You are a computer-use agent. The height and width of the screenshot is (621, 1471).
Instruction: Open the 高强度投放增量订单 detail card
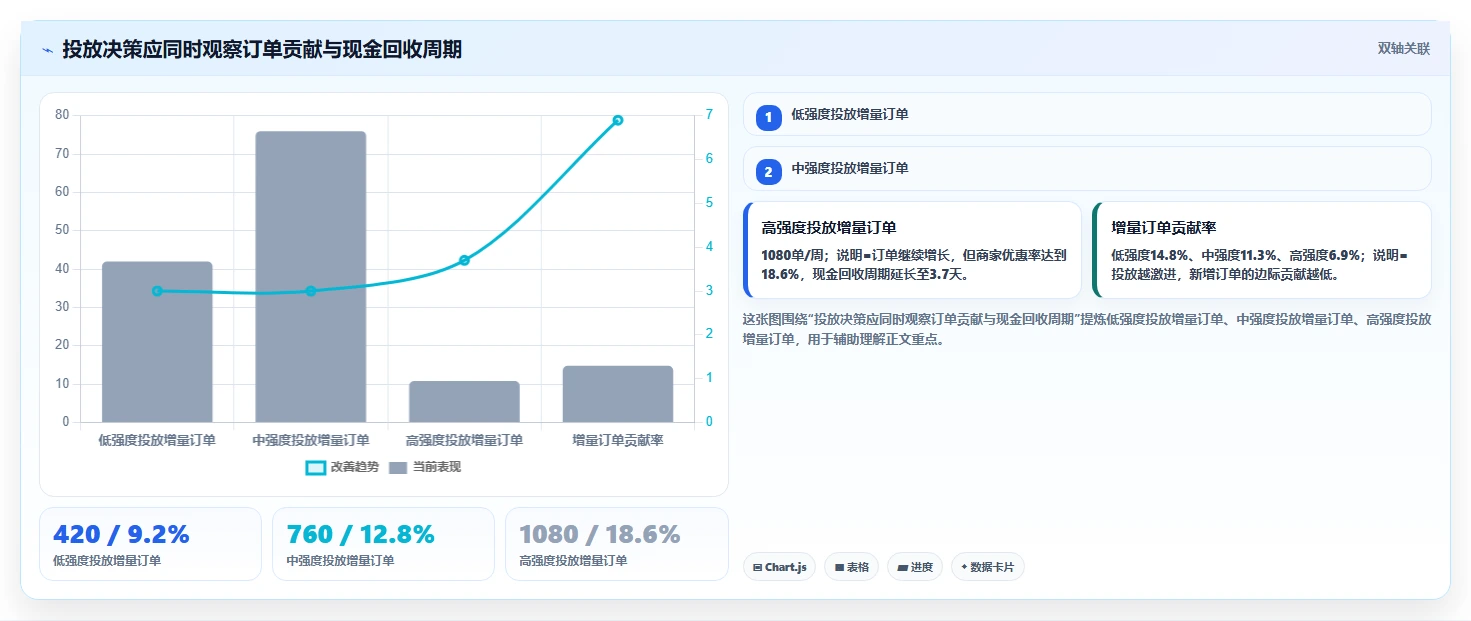point(912,250)
